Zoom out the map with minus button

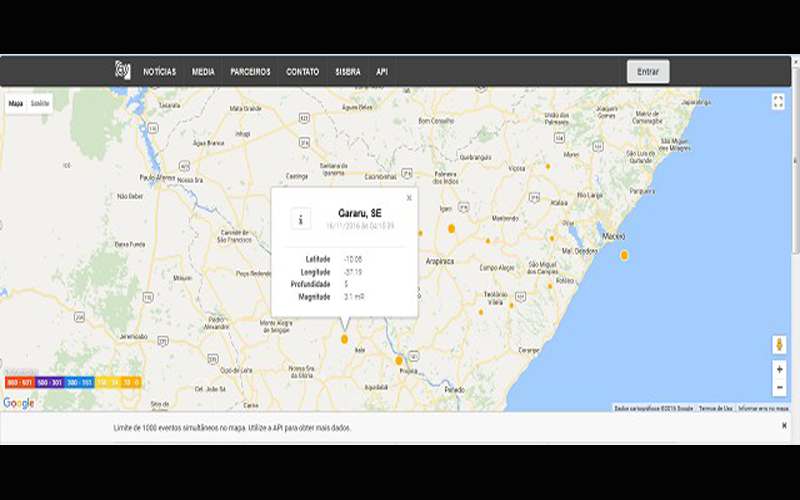click(779, 388)
